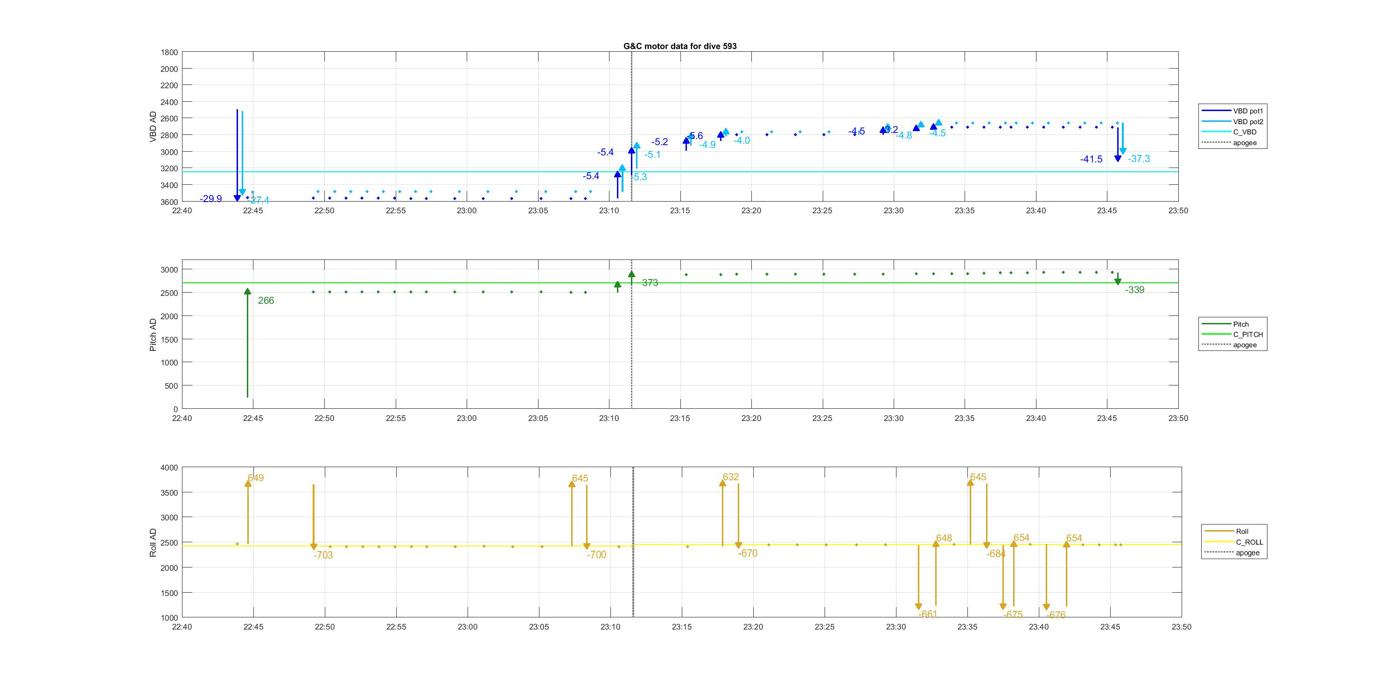Viewport: 1400px width, 693px height.
Task: Click the '-339' pitch data label
Action: coord(1135,290)
